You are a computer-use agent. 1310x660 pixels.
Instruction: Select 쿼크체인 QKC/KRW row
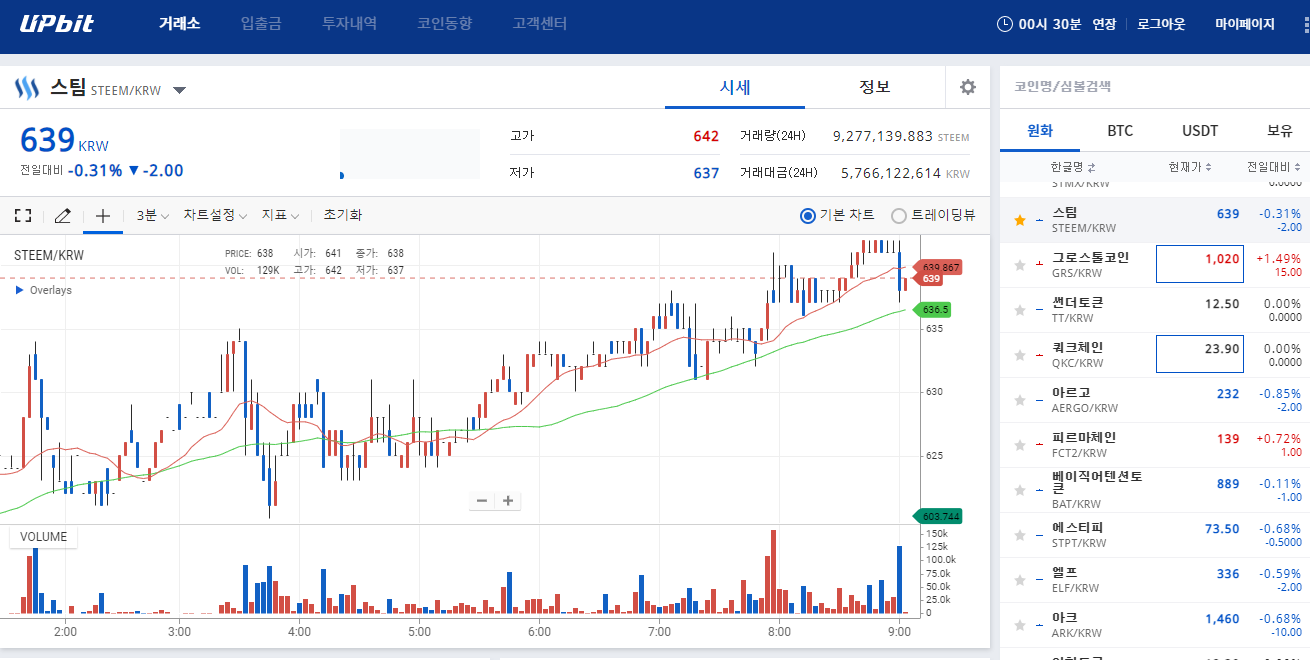1155,355
